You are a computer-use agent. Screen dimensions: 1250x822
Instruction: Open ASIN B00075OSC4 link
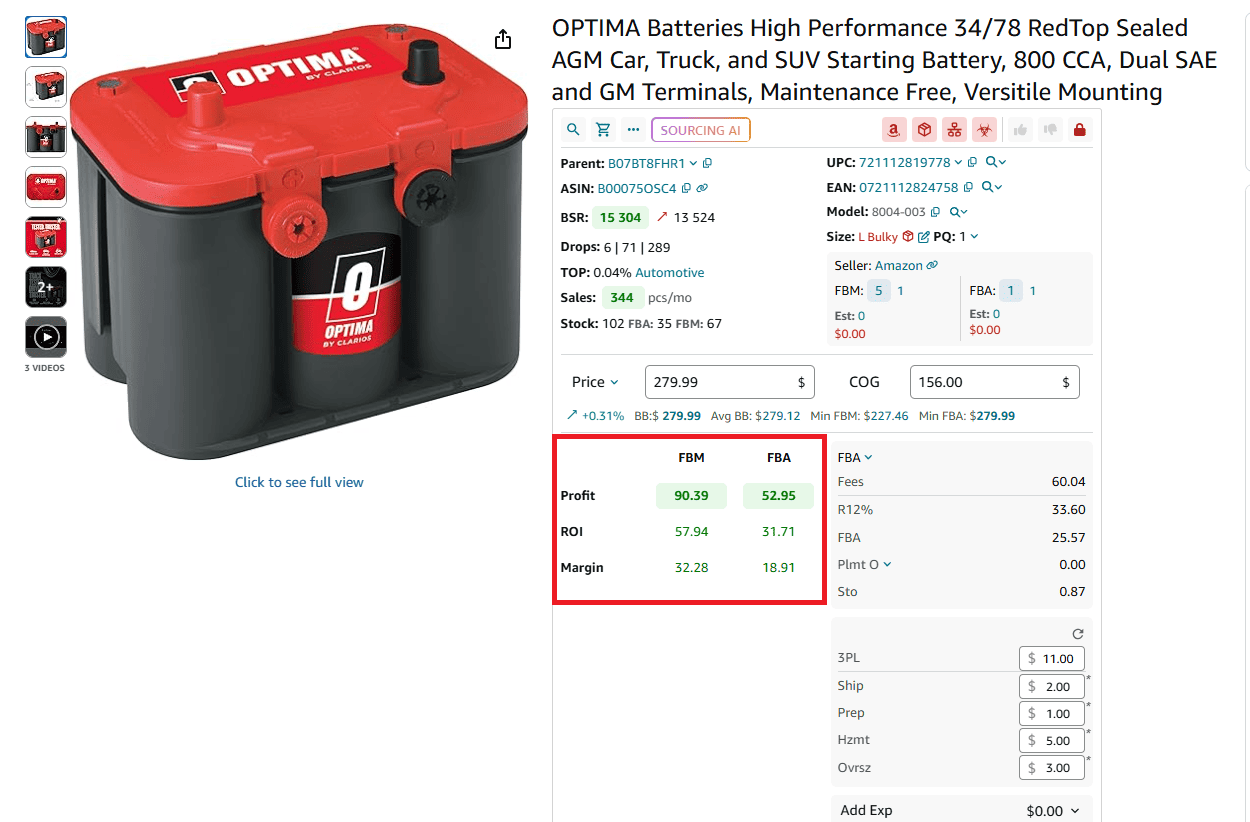click(x=637, y=188)
